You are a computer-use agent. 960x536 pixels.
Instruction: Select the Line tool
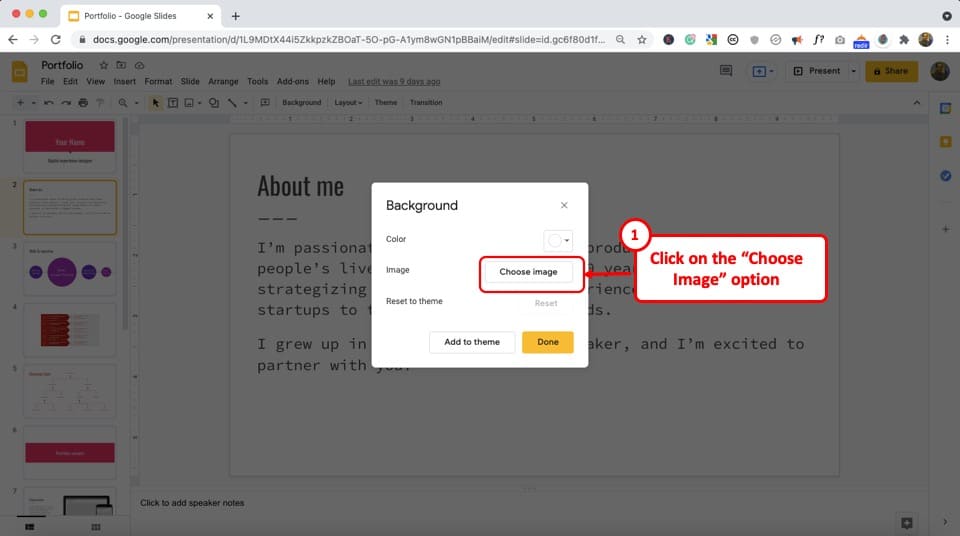(232, 103)
